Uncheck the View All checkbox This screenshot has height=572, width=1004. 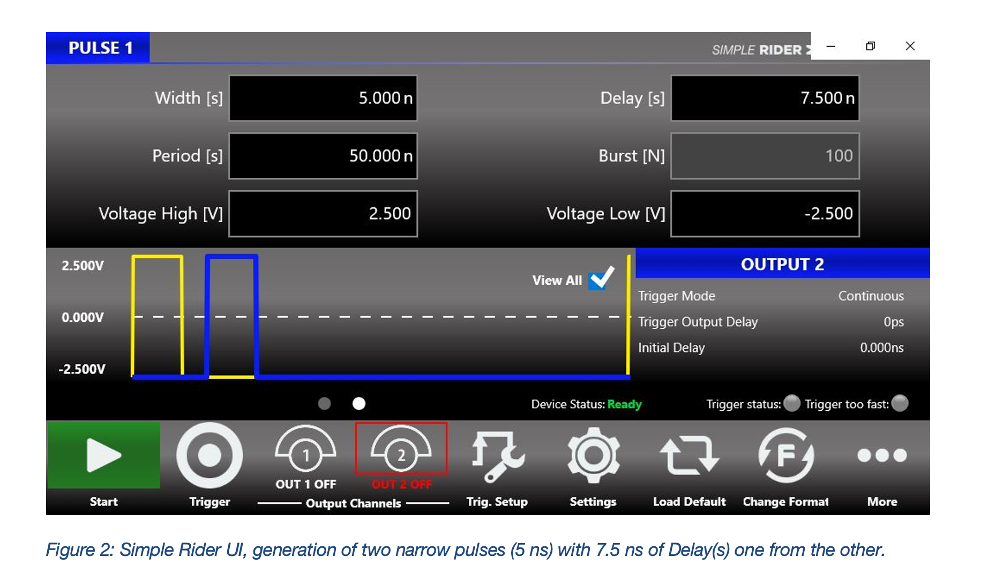pyautogui.click(x=601, y=279)
